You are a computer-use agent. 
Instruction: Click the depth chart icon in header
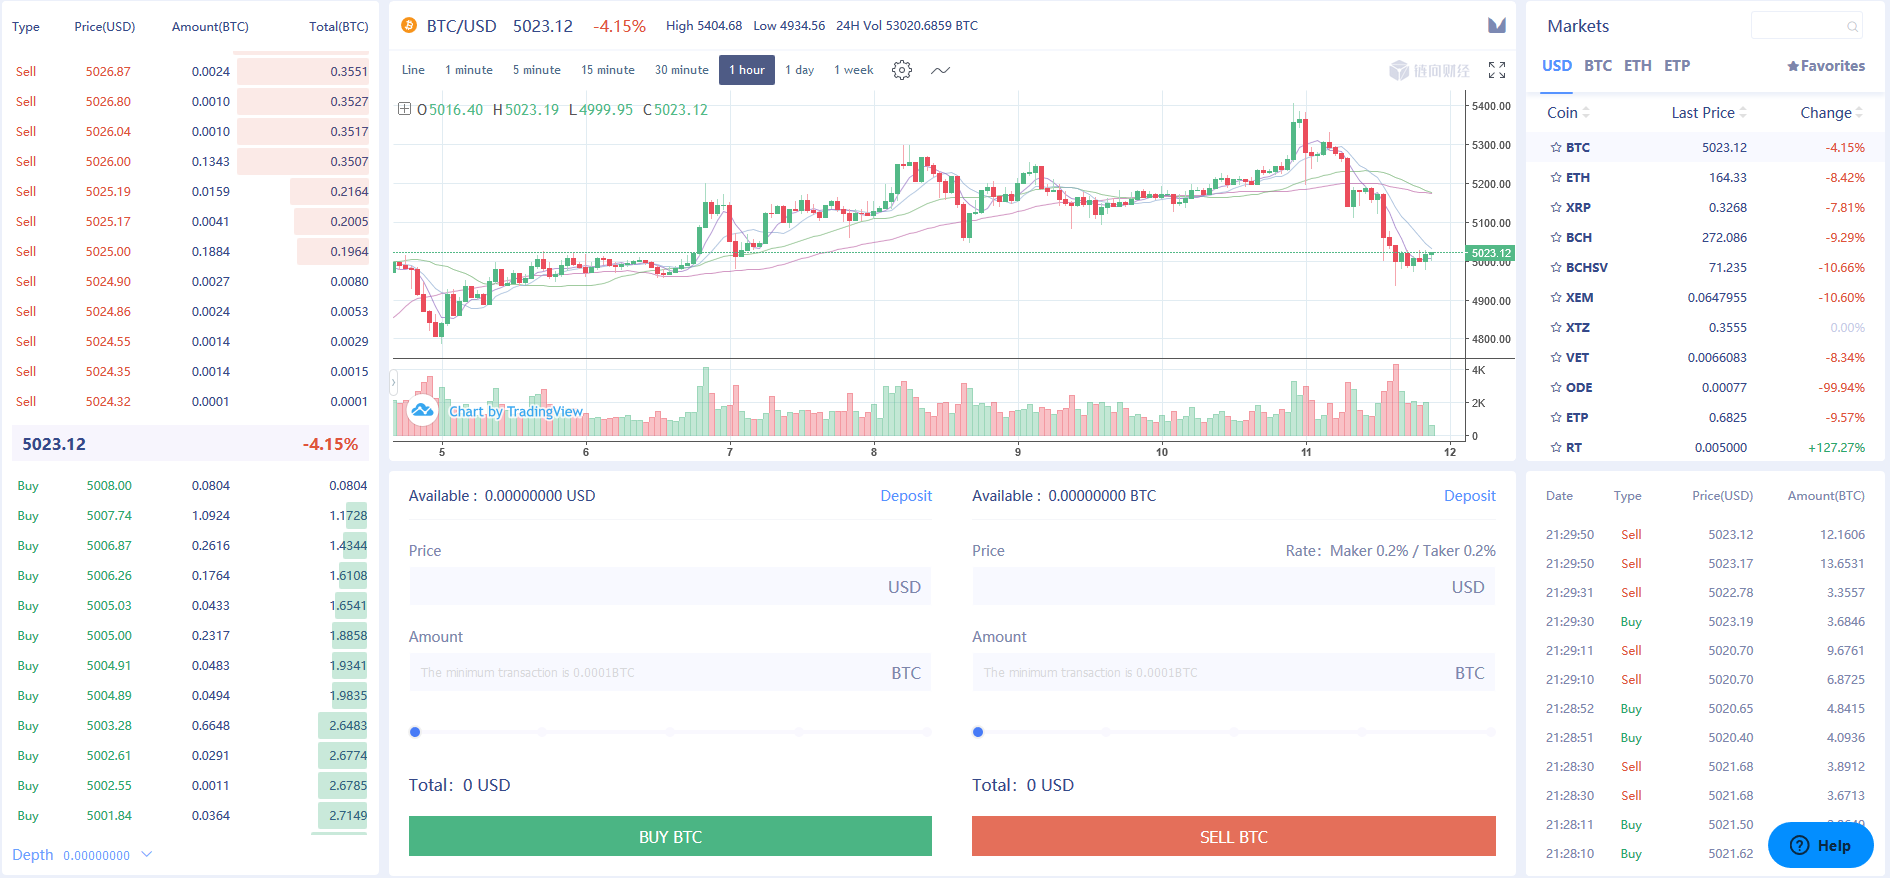(1497, 25)
